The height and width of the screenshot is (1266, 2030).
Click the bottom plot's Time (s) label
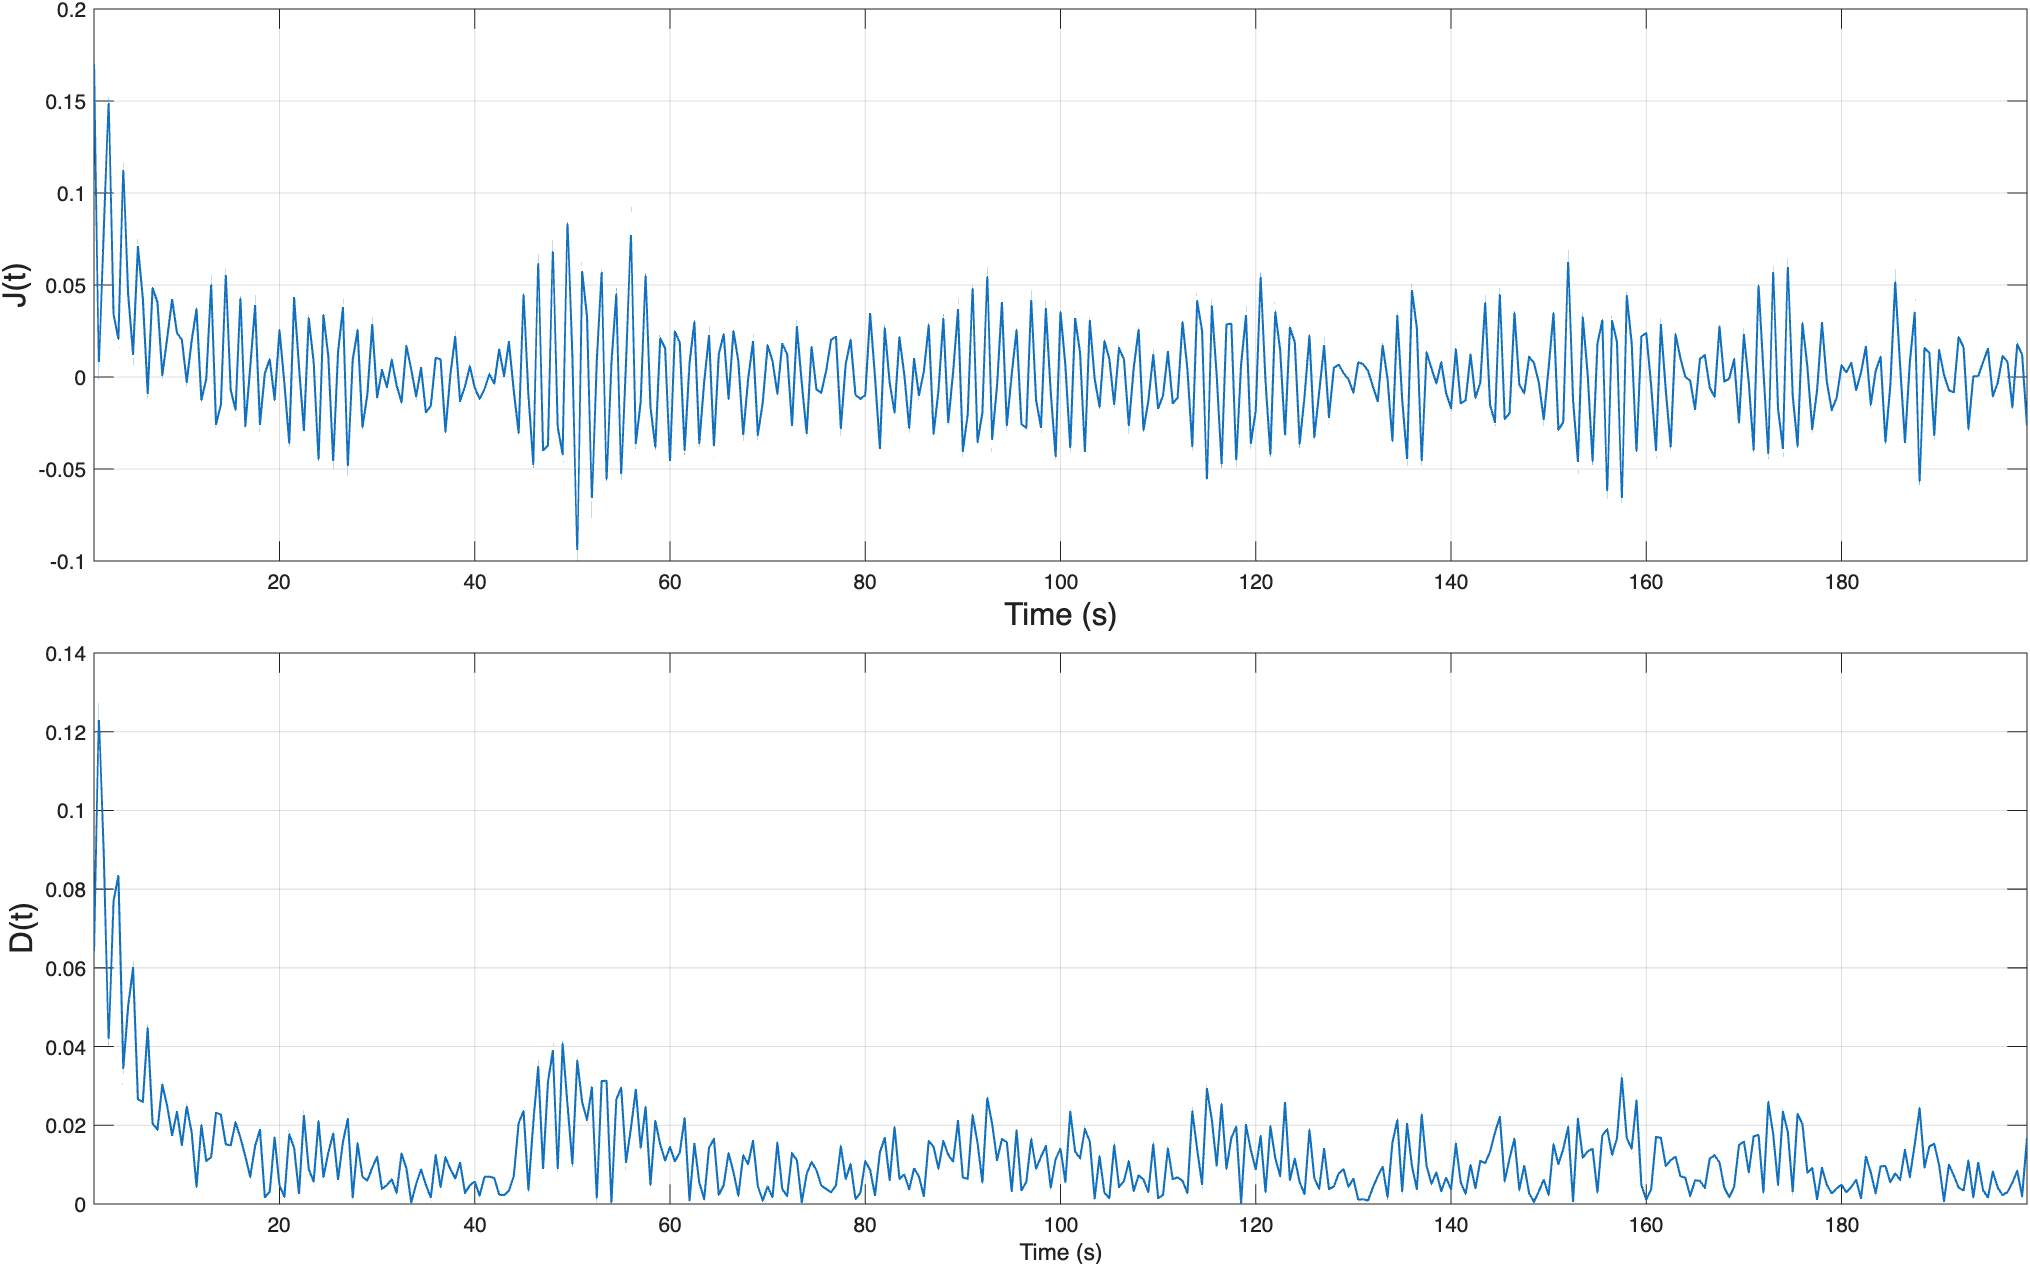tap(1060, 1252)
